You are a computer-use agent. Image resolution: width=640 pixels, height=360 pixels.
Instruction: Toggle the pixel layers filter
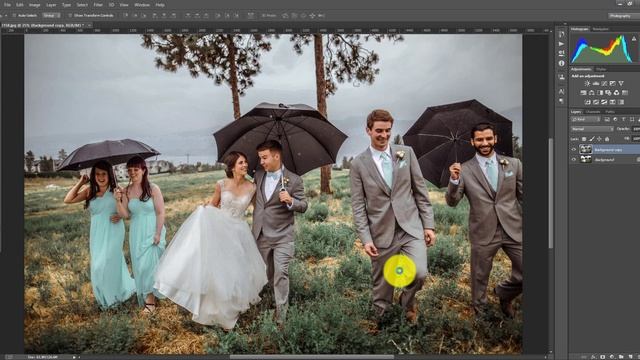pyautogui.click(x=606, y=119)
